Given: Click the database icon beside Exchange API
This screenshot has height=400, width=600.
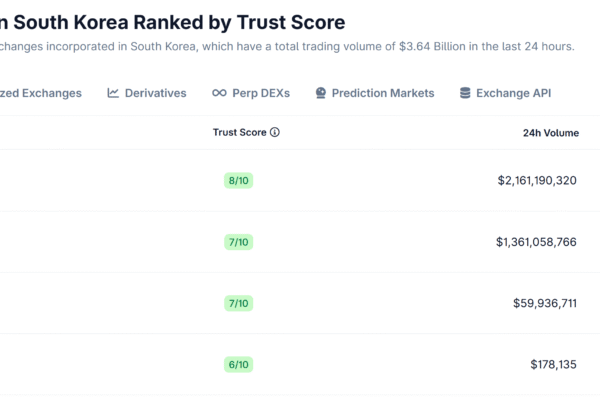Looking at the screenshot, I should point(465,93).
